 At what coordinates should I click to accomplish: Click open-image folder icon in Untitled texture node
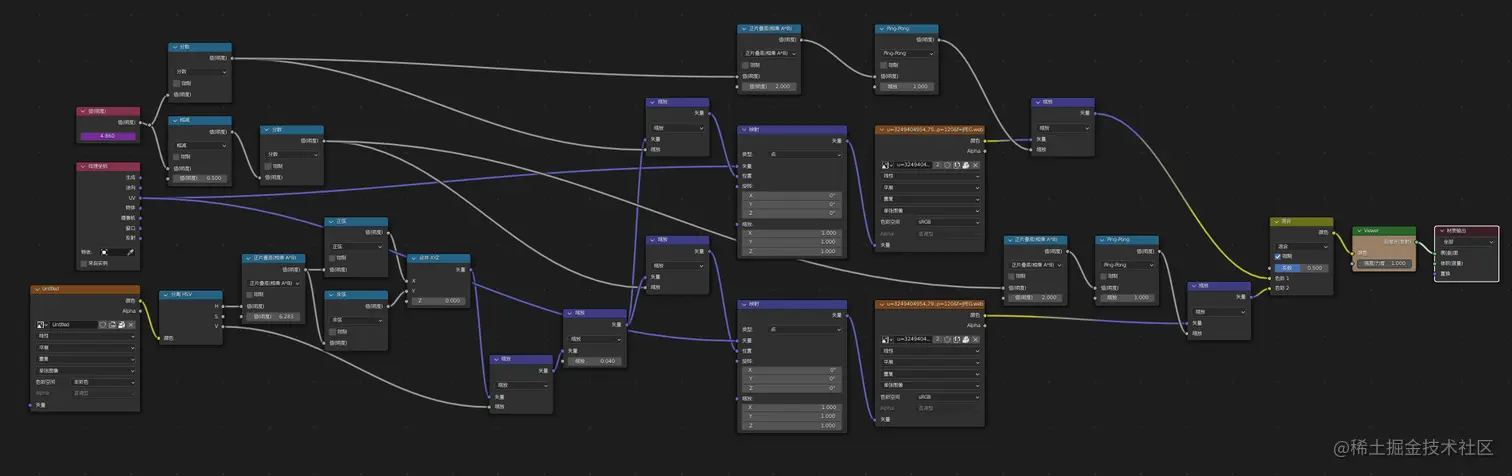(121, 325)
